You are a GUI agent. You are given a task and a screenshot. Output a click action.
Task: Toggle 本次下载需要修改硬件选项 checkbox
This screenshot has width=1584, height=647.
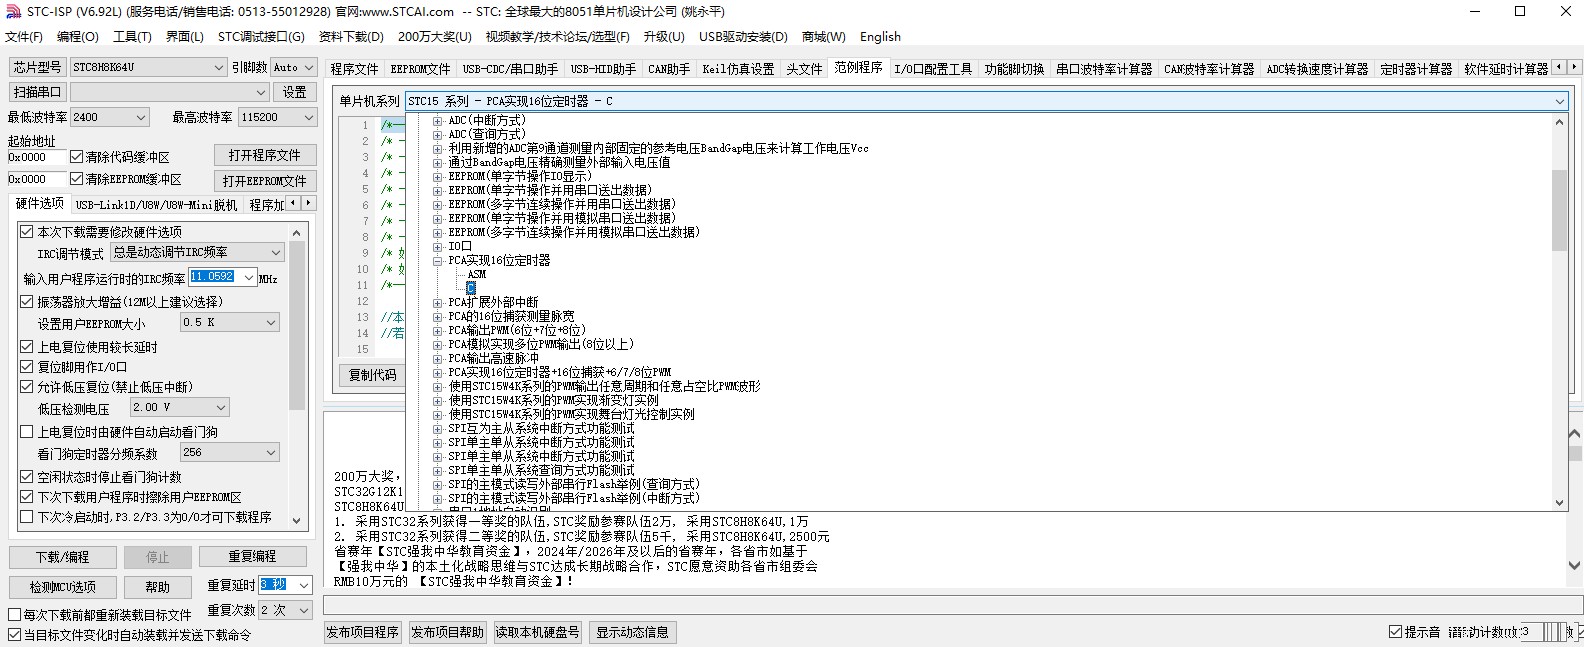pyautogui.click(x=27, y=231)
